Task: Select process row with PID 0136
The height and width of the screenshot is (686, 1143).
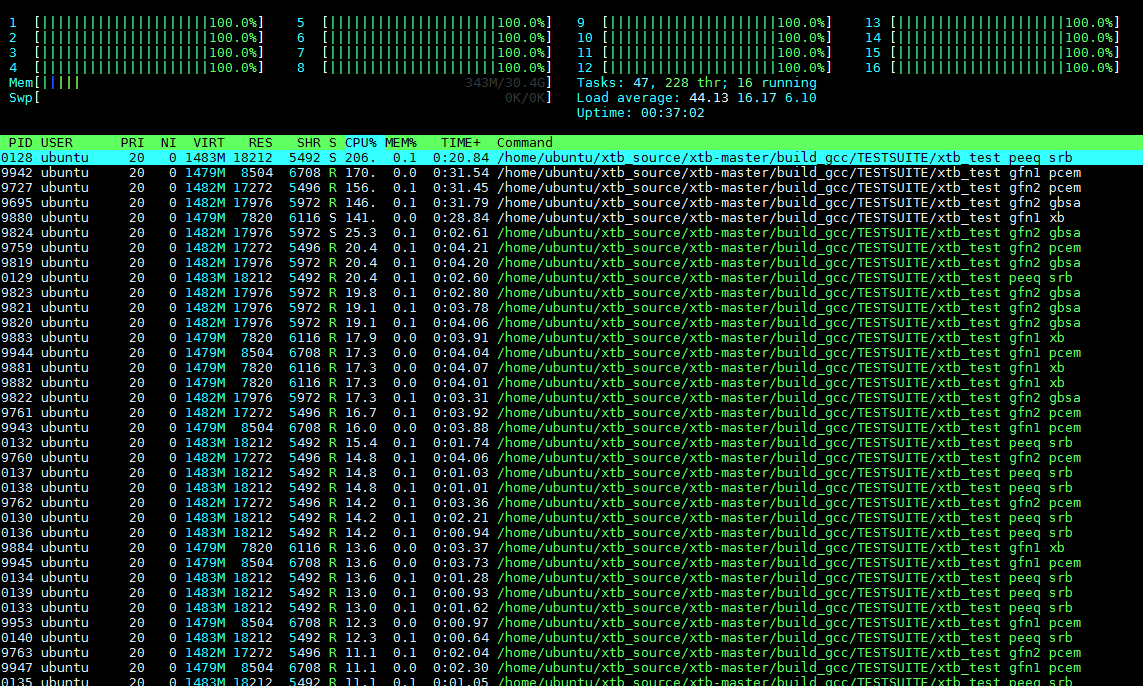Action: pos(572,533)
